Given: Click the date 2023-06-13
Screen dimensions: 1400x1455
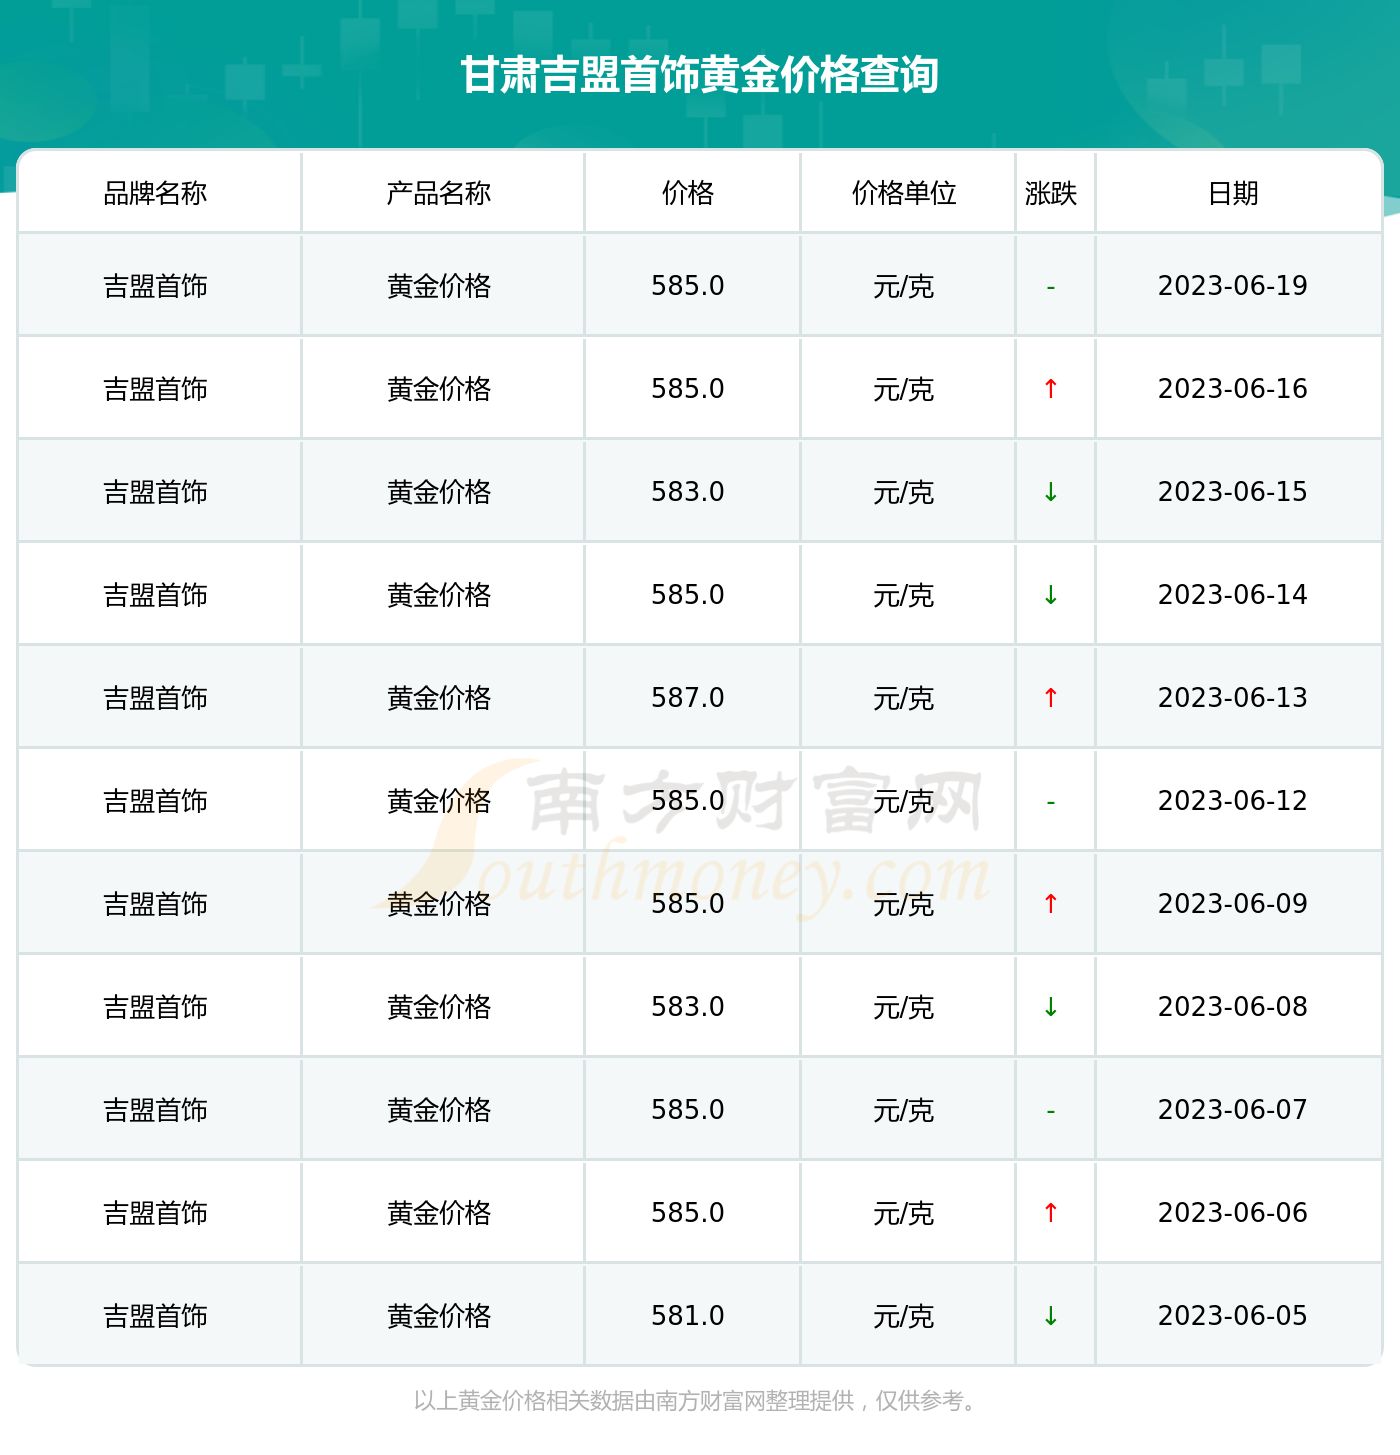Looking at the screenshot, I should pos(1233,698).
